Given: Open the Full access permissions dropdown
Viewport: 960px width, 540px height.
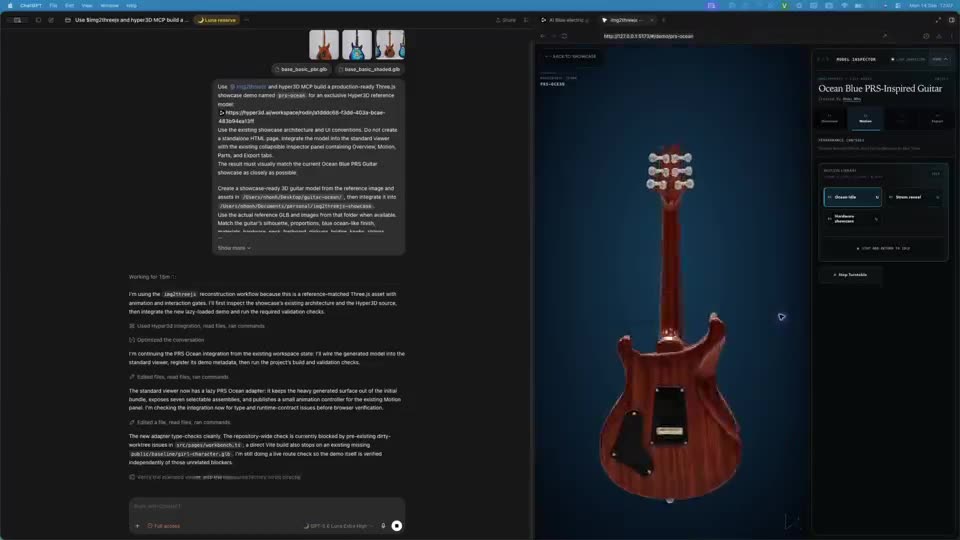Looking at the screenshot, I should pos(164,526).
